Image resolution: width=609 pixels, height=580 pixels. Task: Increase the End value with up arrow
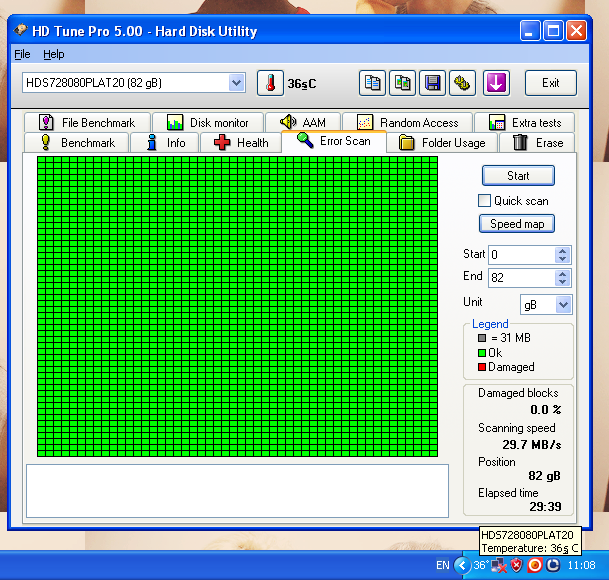(x=562, y=273)
